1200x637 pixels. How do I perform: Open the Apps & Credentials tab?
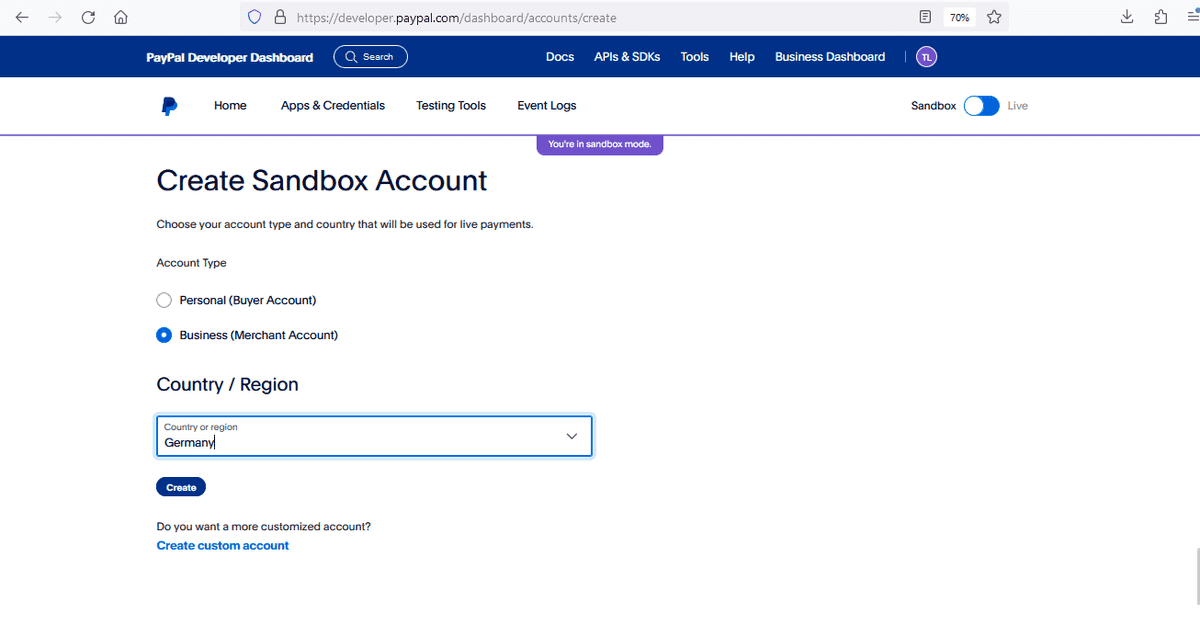[332, 106]
